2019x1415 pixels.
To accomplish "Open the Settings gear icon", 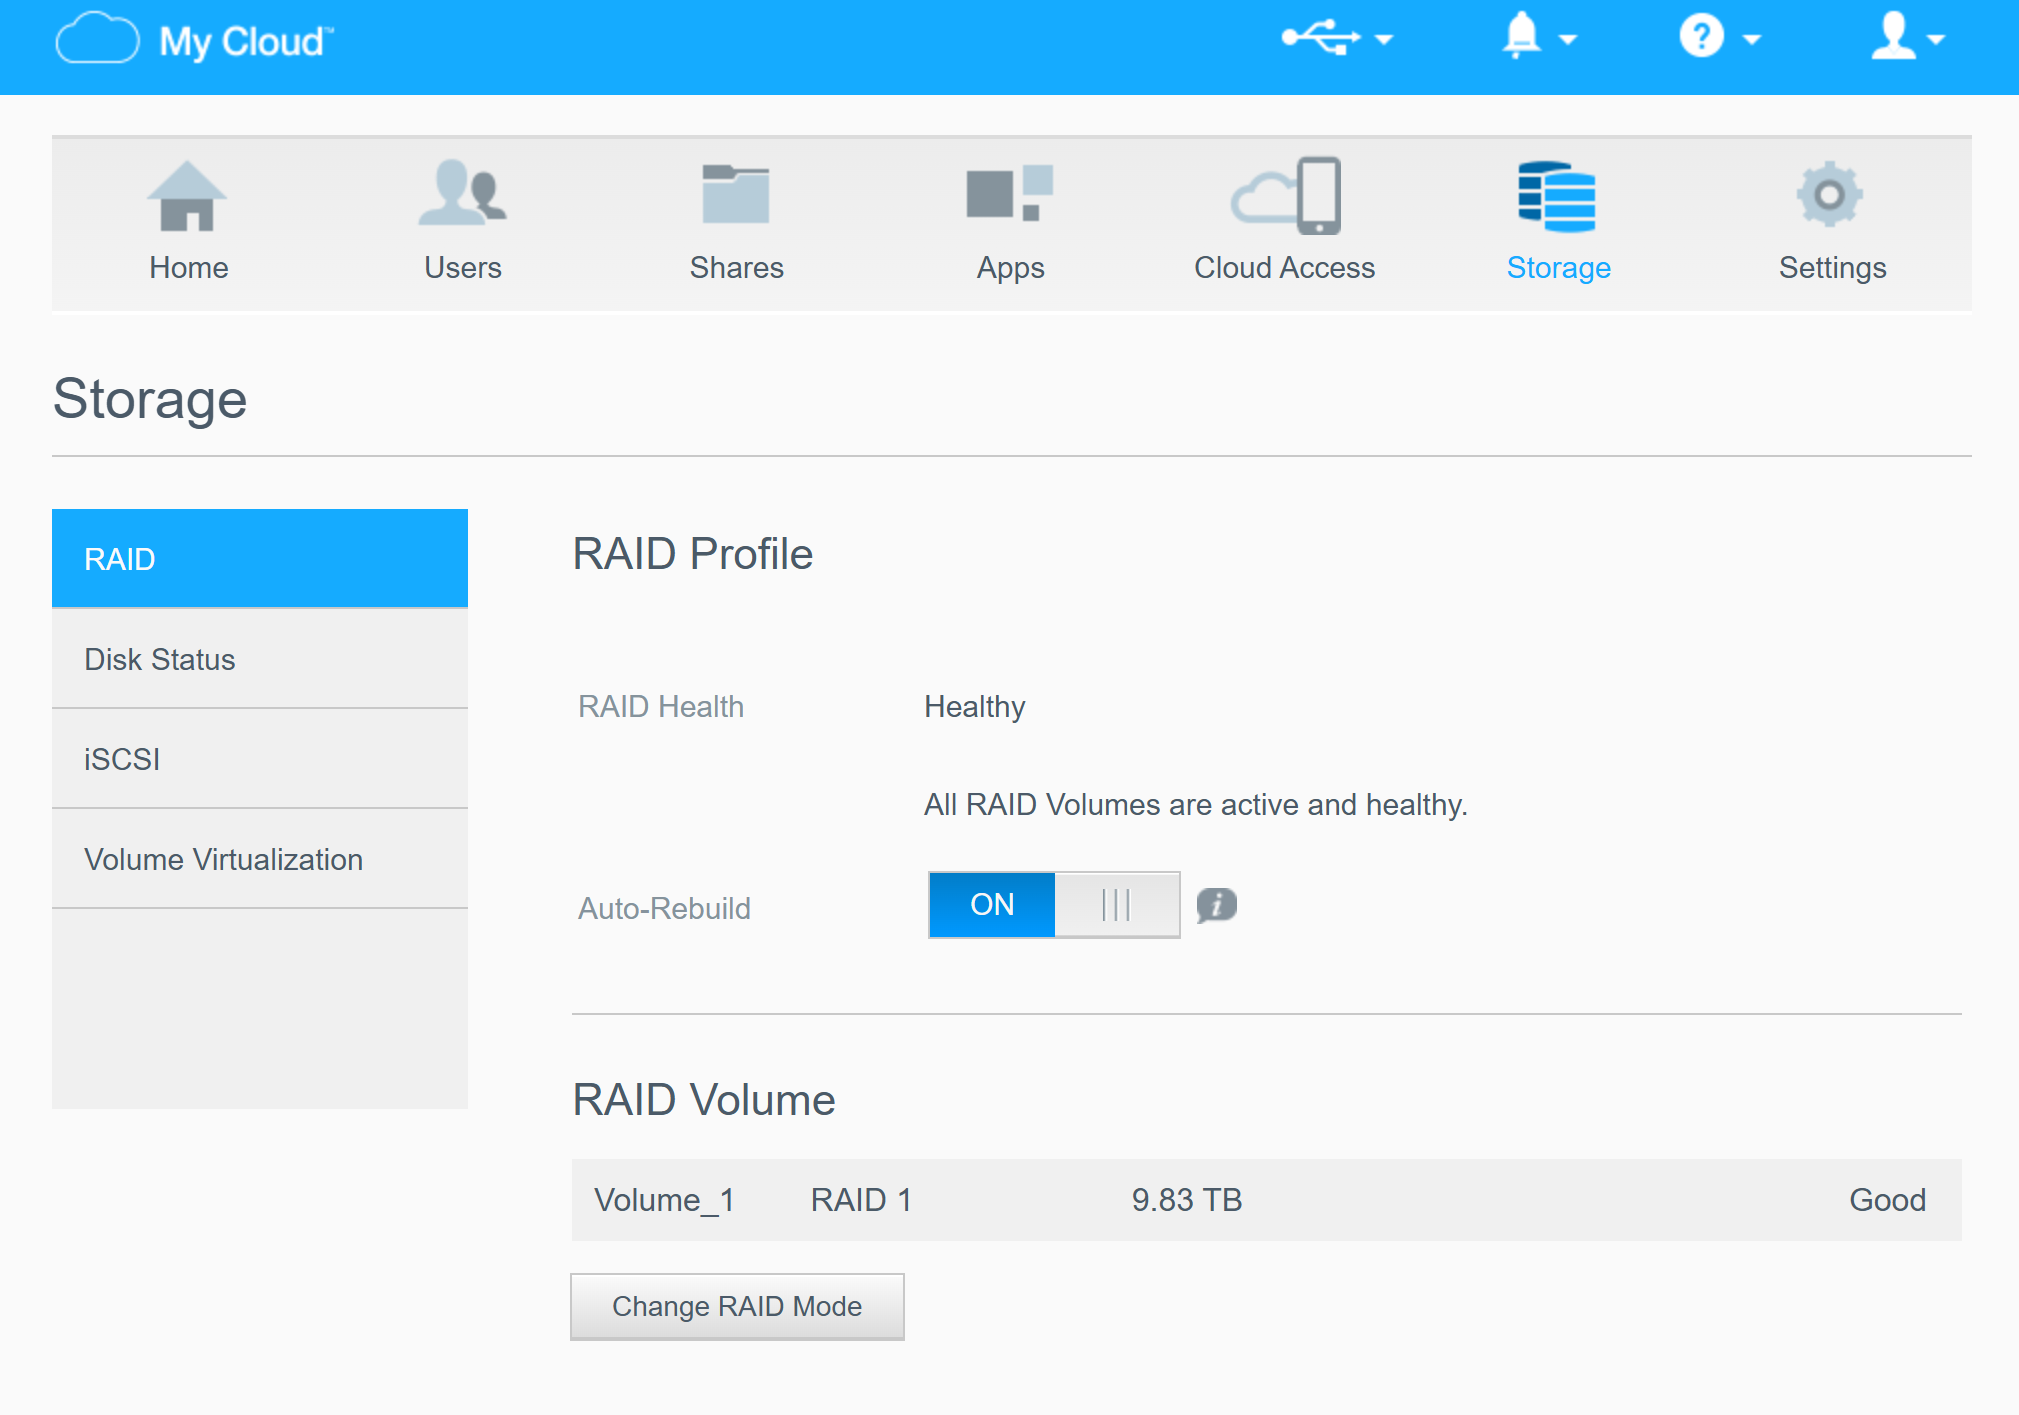I will point(1830,194).
